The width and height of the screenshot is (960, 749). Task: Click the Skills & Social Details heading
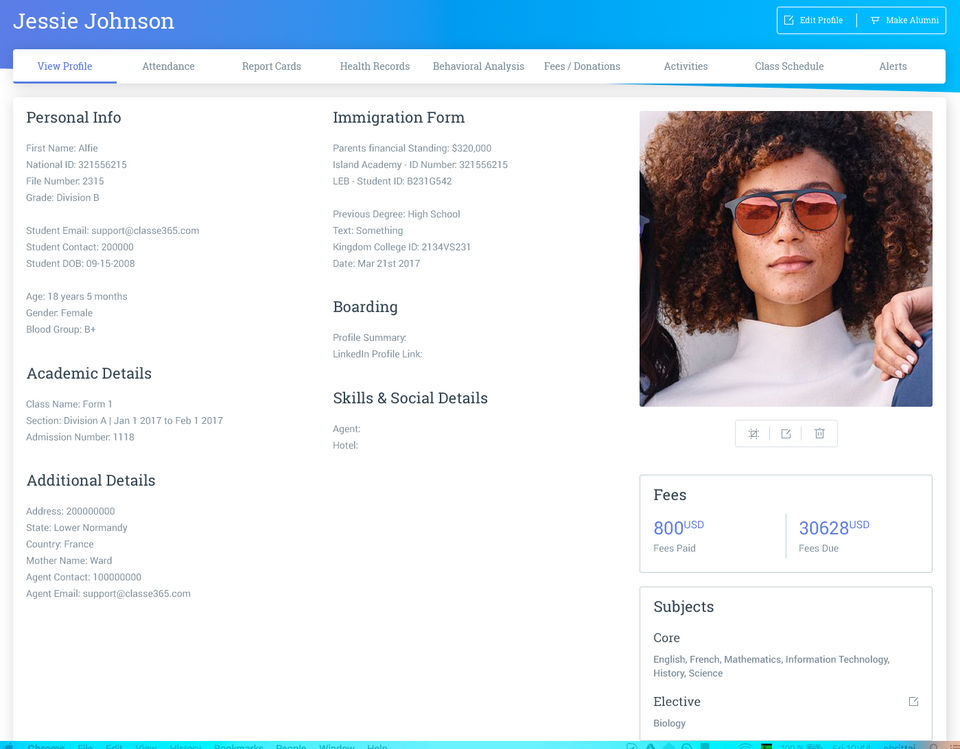(410, 398)
